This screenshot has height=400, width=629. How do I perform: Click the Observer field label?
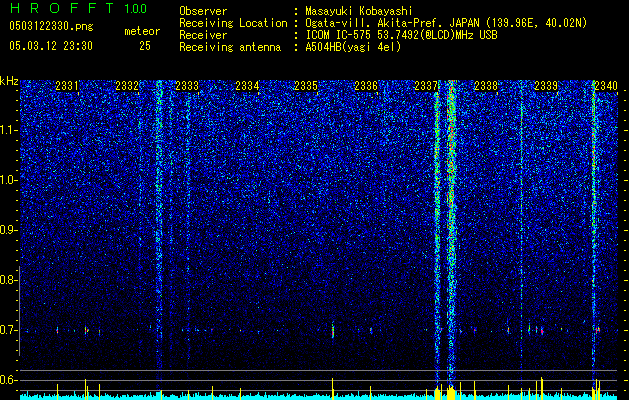[x=203, y=11]
